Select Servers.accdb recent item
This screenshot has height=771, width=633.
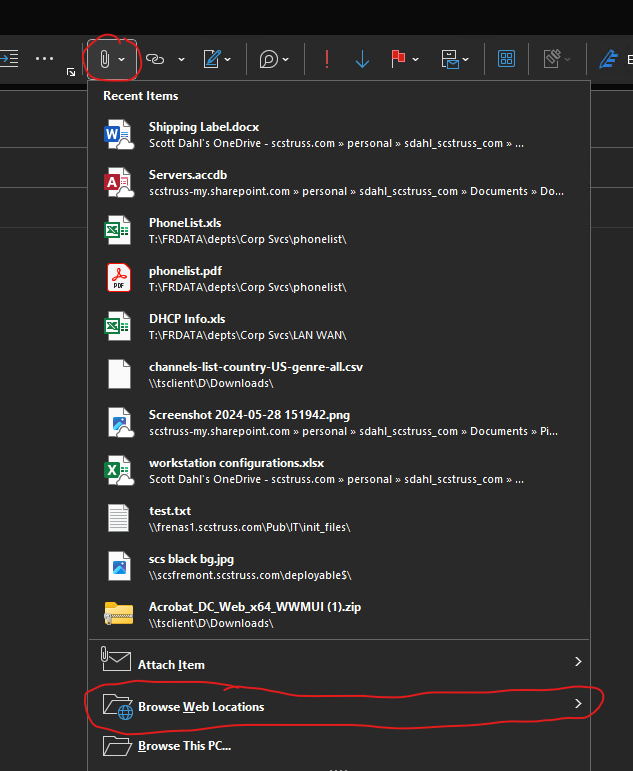point(339,183)
